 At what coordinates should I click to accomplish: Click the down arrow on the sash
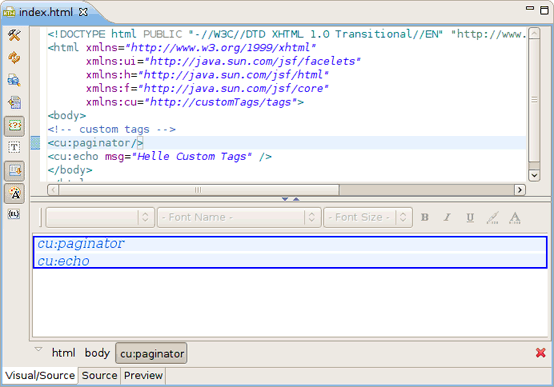[x=285, y=199]
